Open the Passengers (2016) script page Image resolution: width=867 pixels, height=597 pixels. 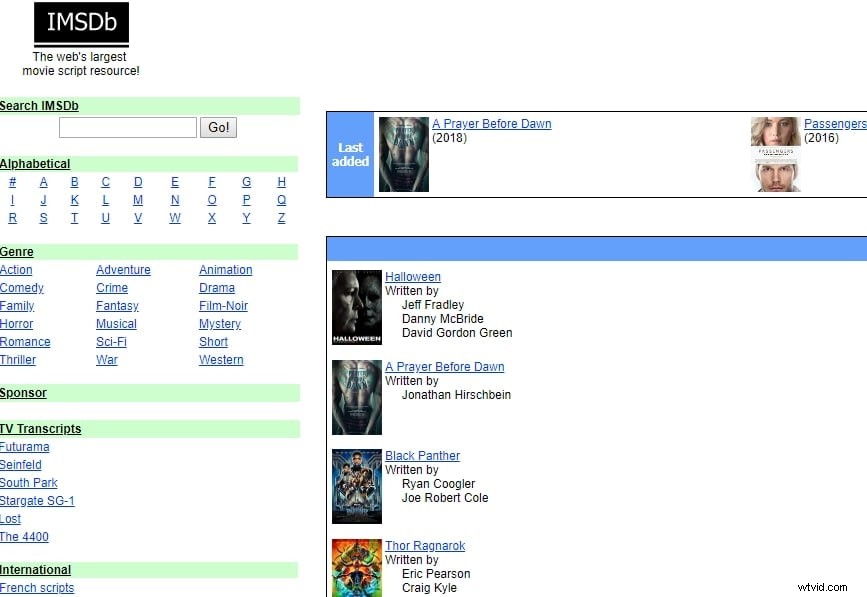click(x=835, y=123)
